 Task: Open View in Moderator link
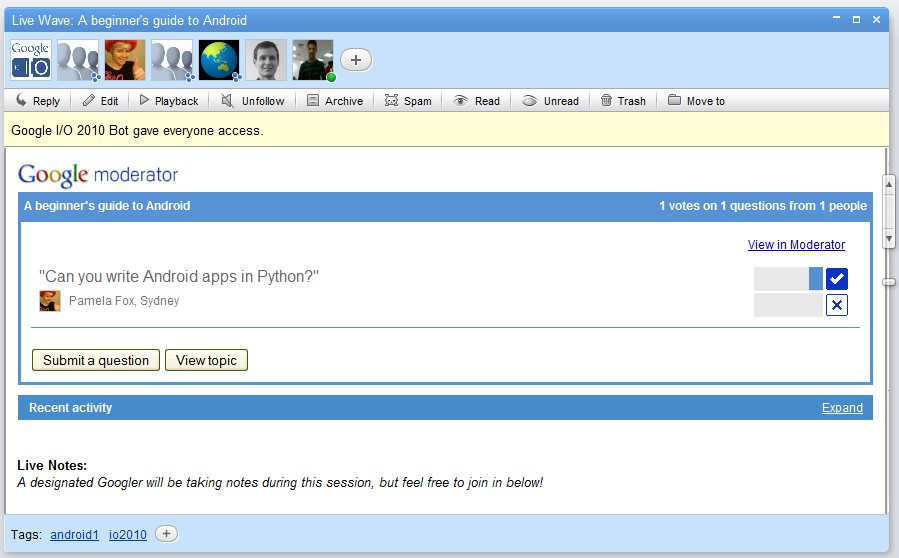pos(796,245)
